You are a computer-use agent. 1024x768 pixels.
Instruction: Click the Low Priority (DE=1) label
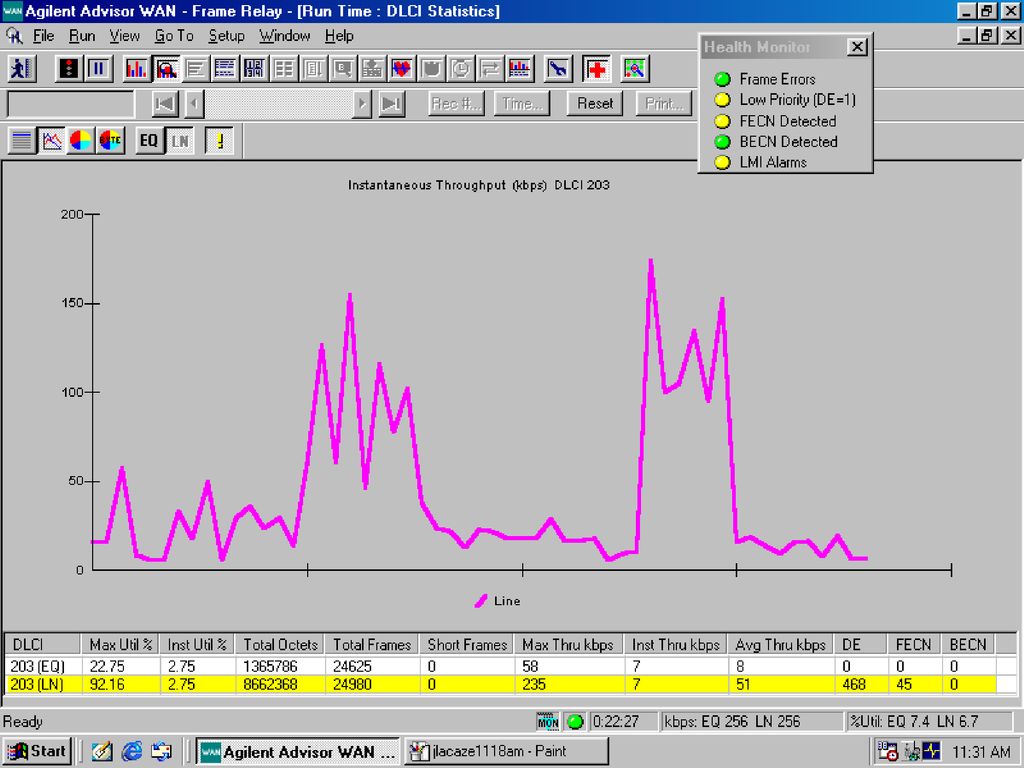(x=797, y=100)
